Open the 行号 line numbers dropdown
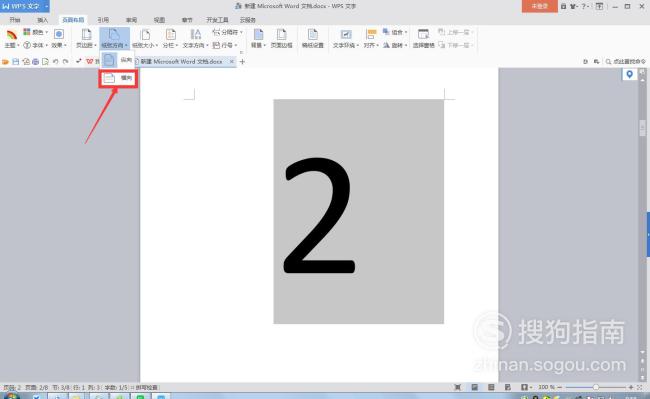Viewport: 650px width, 399px height. tap(225, 45)
